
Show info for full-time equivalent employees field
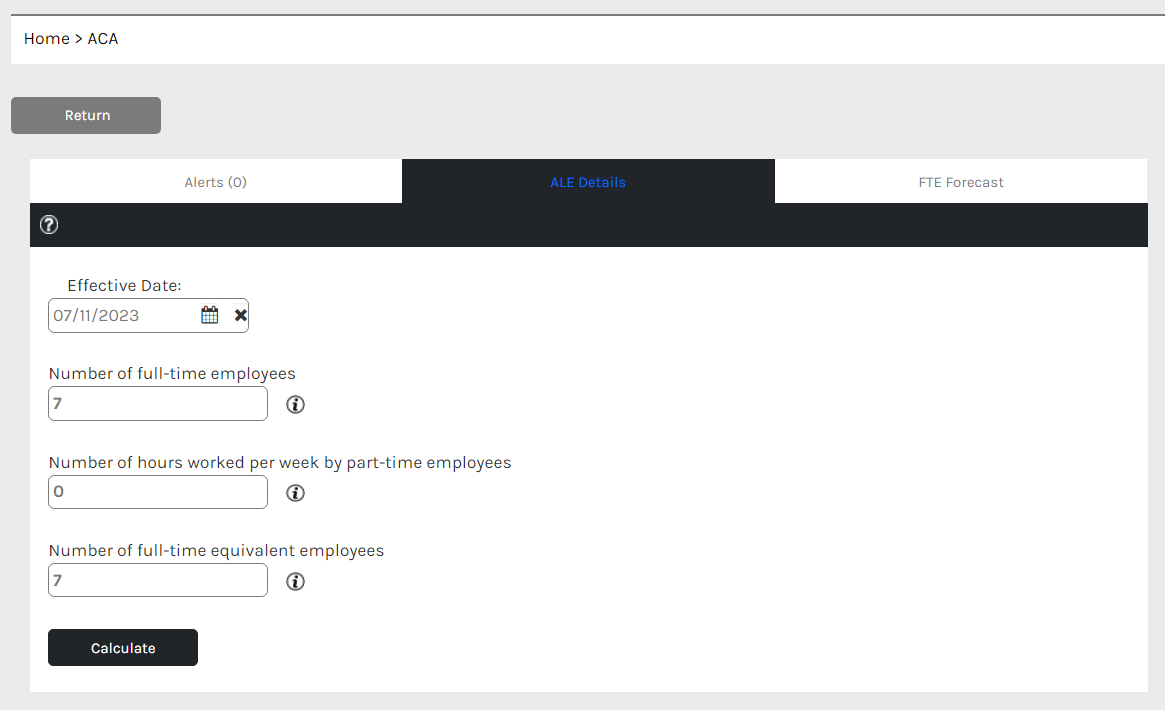point(296,582)
